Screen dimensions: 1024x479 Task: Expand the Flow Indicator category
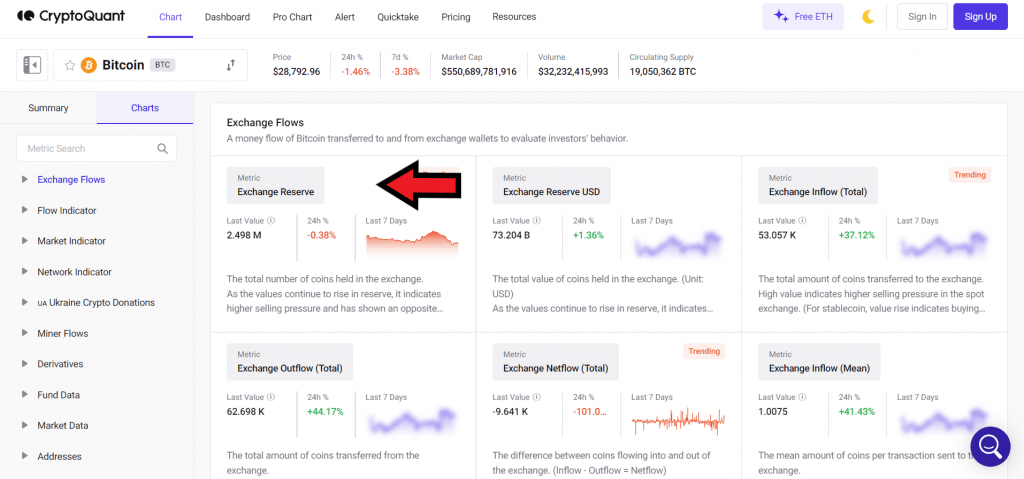pyautogui.click(x=25, y=211)
